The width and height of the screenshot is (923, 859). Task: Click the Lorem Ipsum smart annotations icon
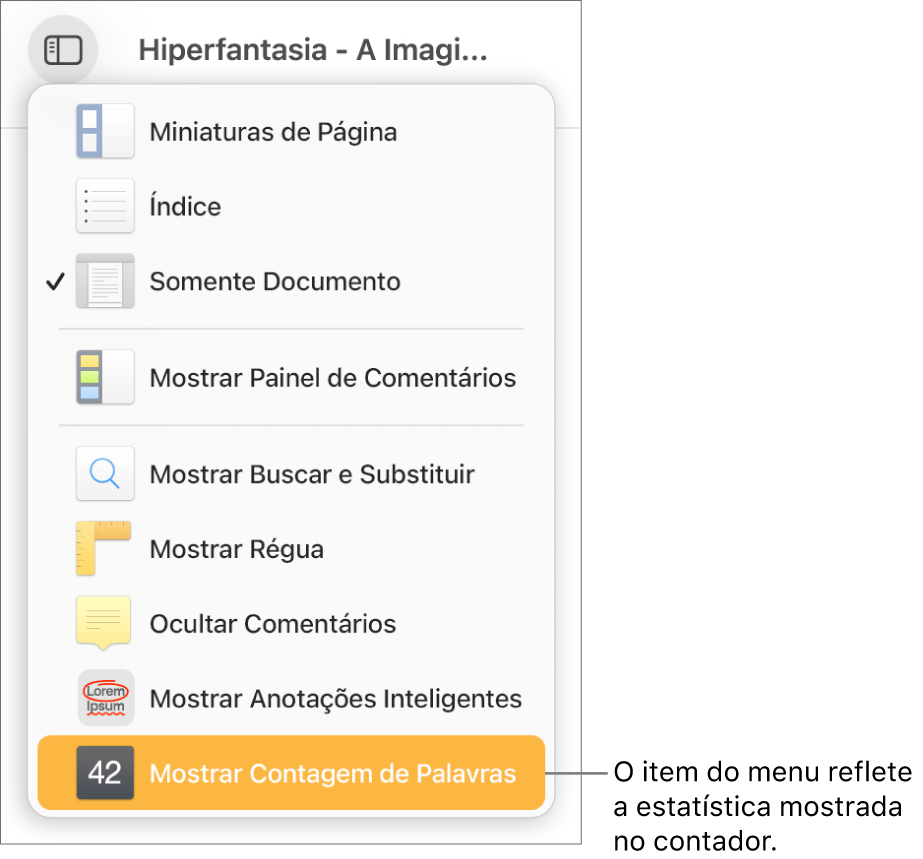pos(105,697)
